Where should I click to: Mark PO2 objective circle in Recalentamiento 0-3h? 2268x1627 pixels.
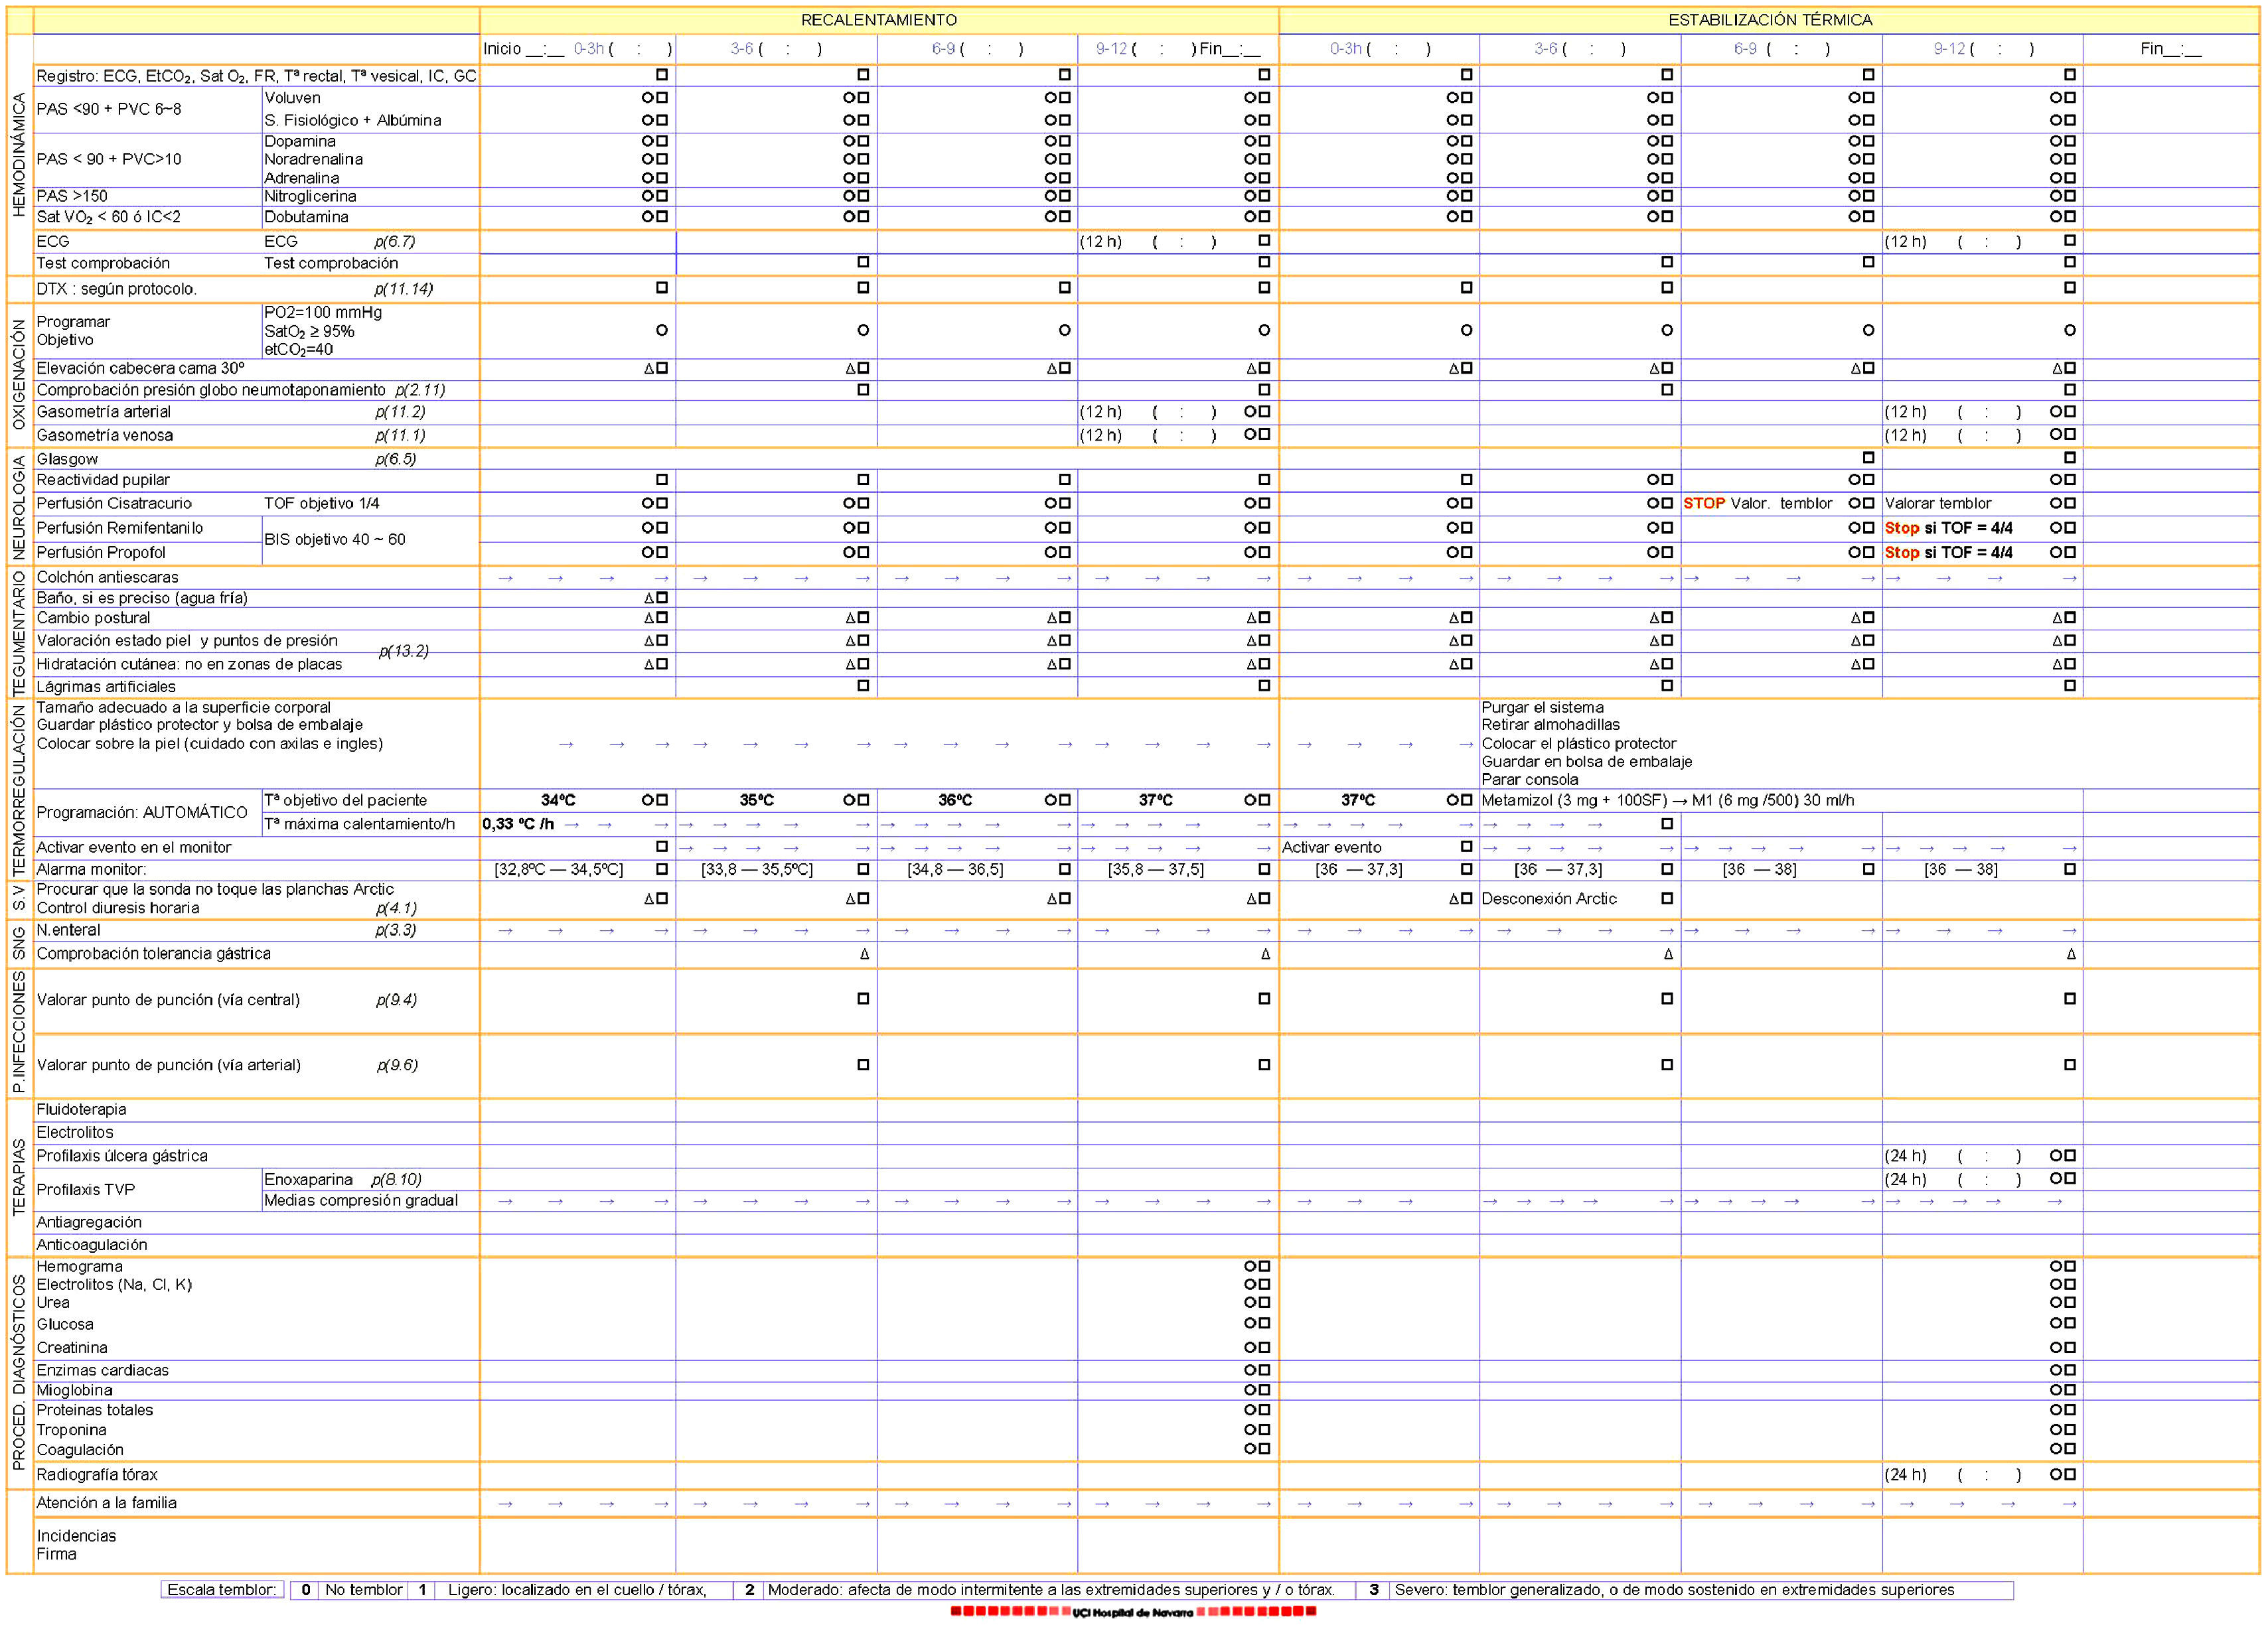[x=661, y=330]
